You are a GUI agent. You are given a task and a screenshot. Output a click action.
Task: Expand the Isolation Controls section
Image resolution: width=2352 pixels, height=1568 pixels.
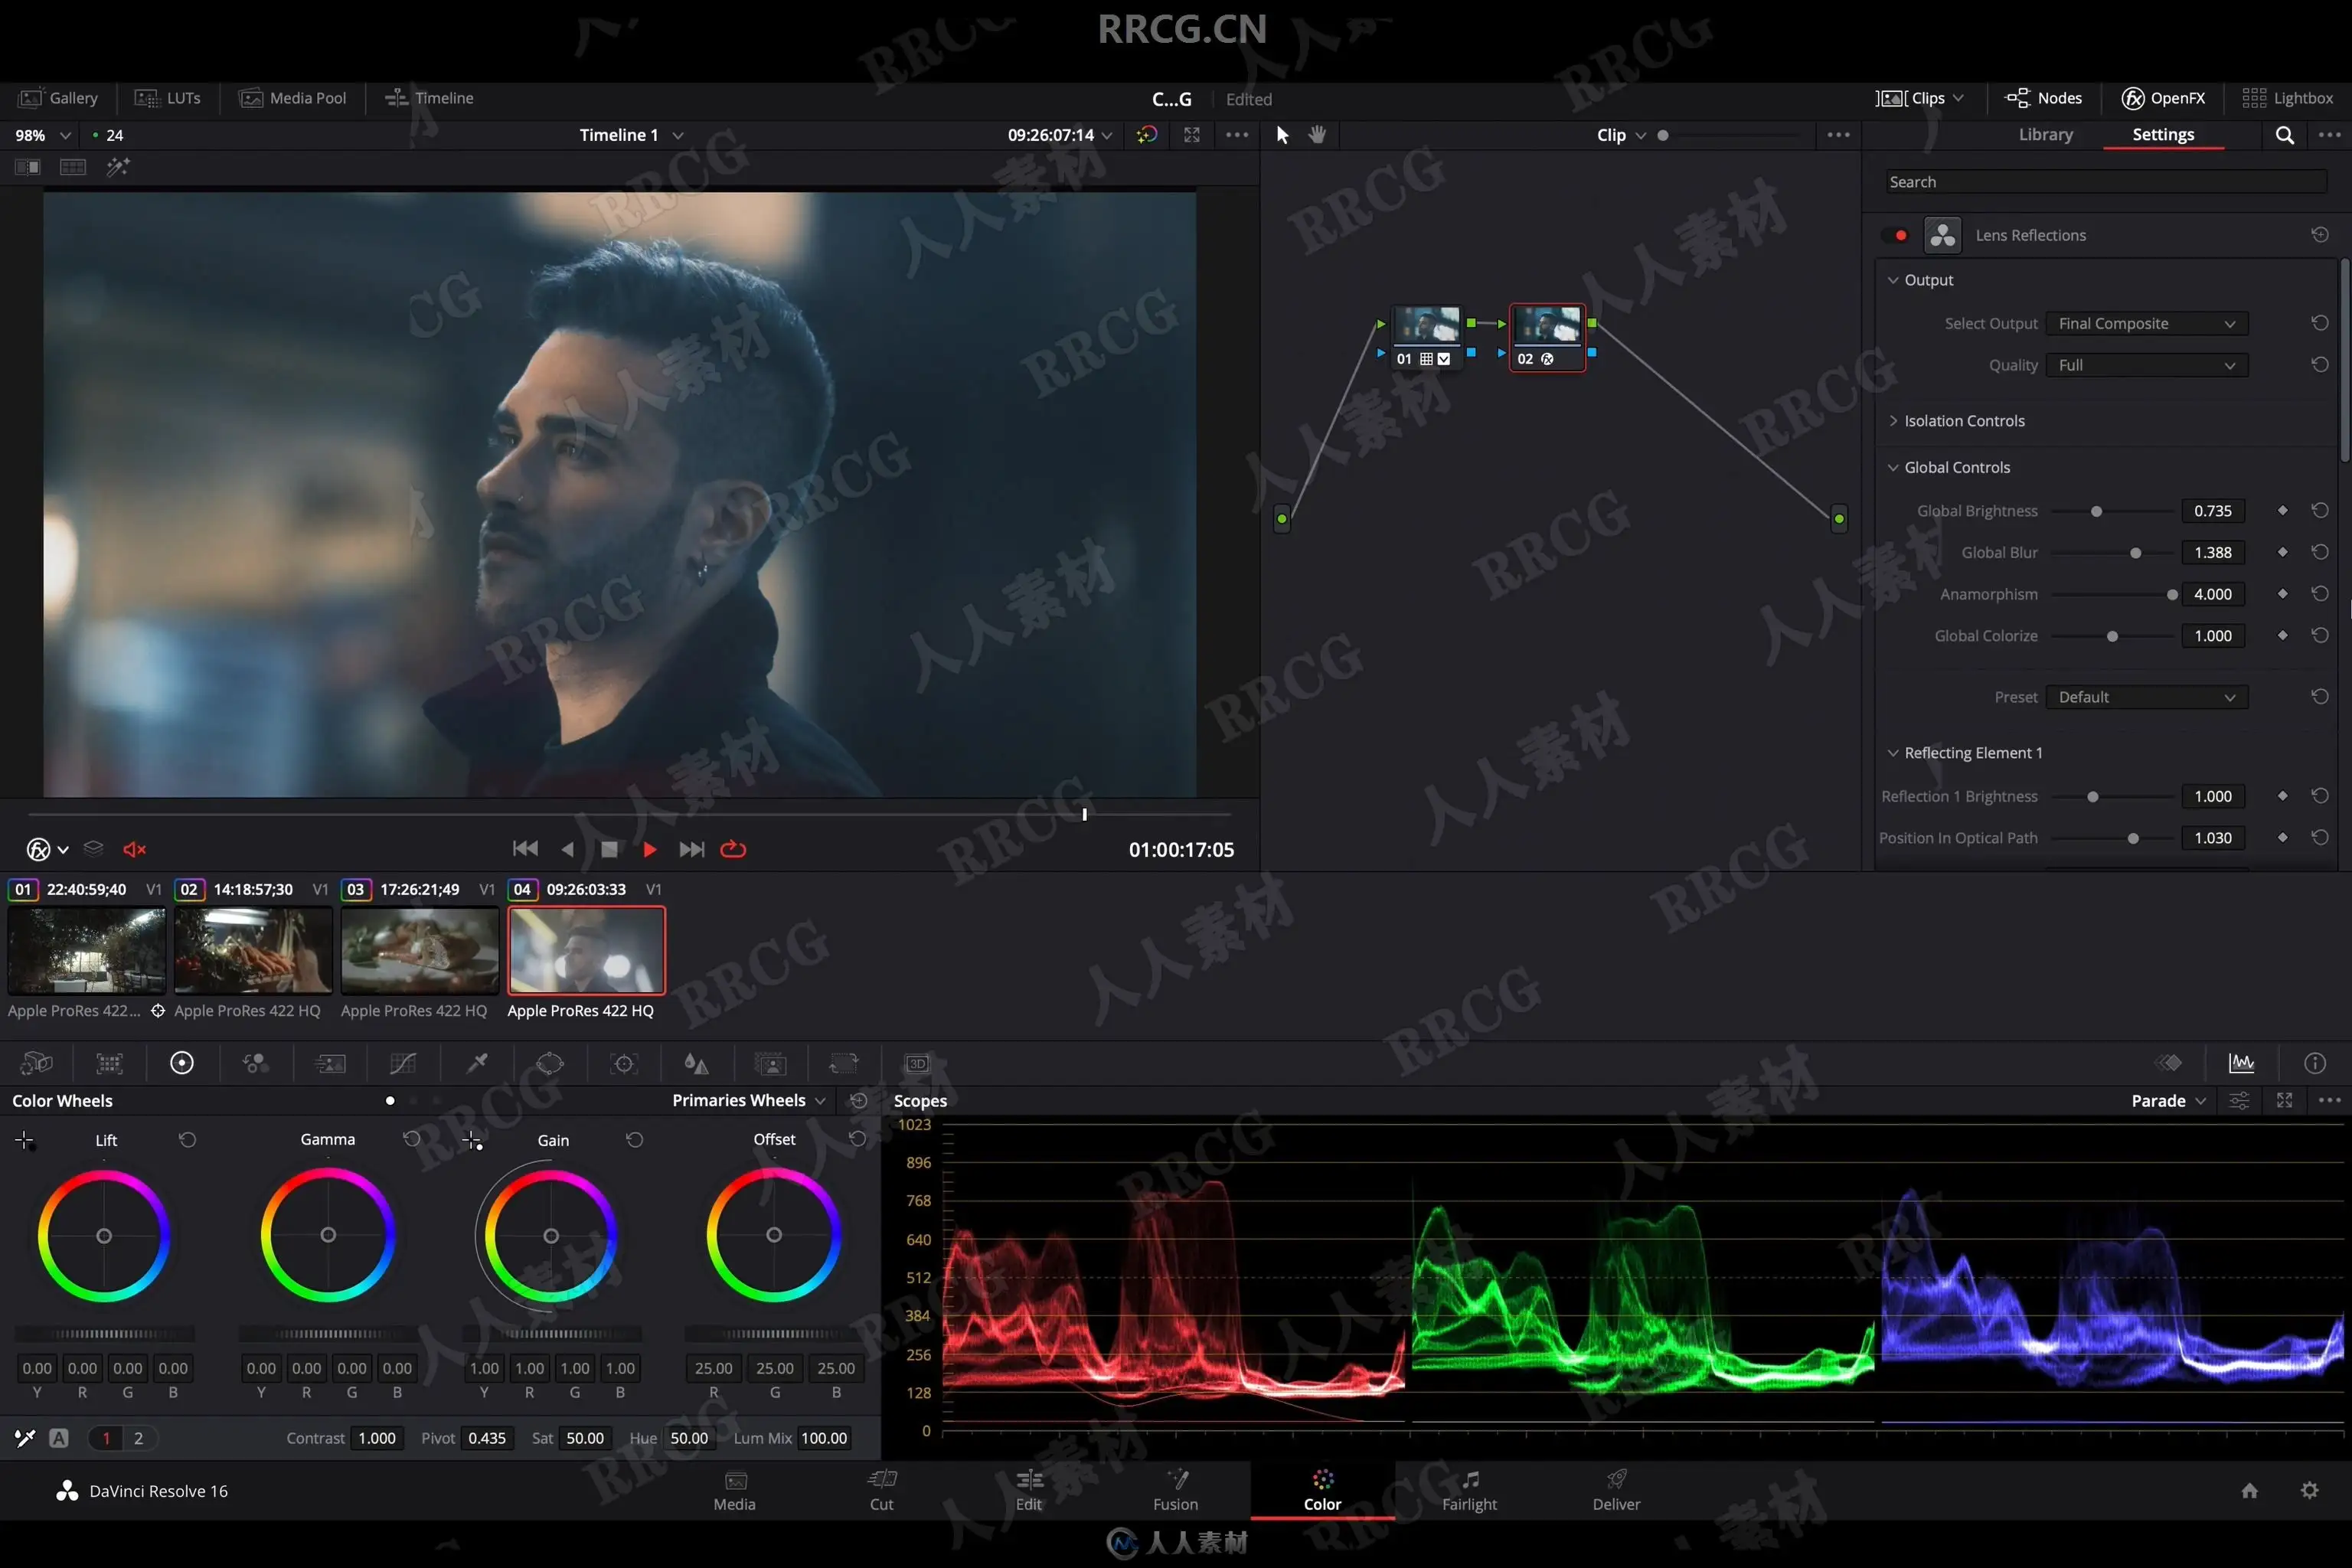click(1963, 421)
